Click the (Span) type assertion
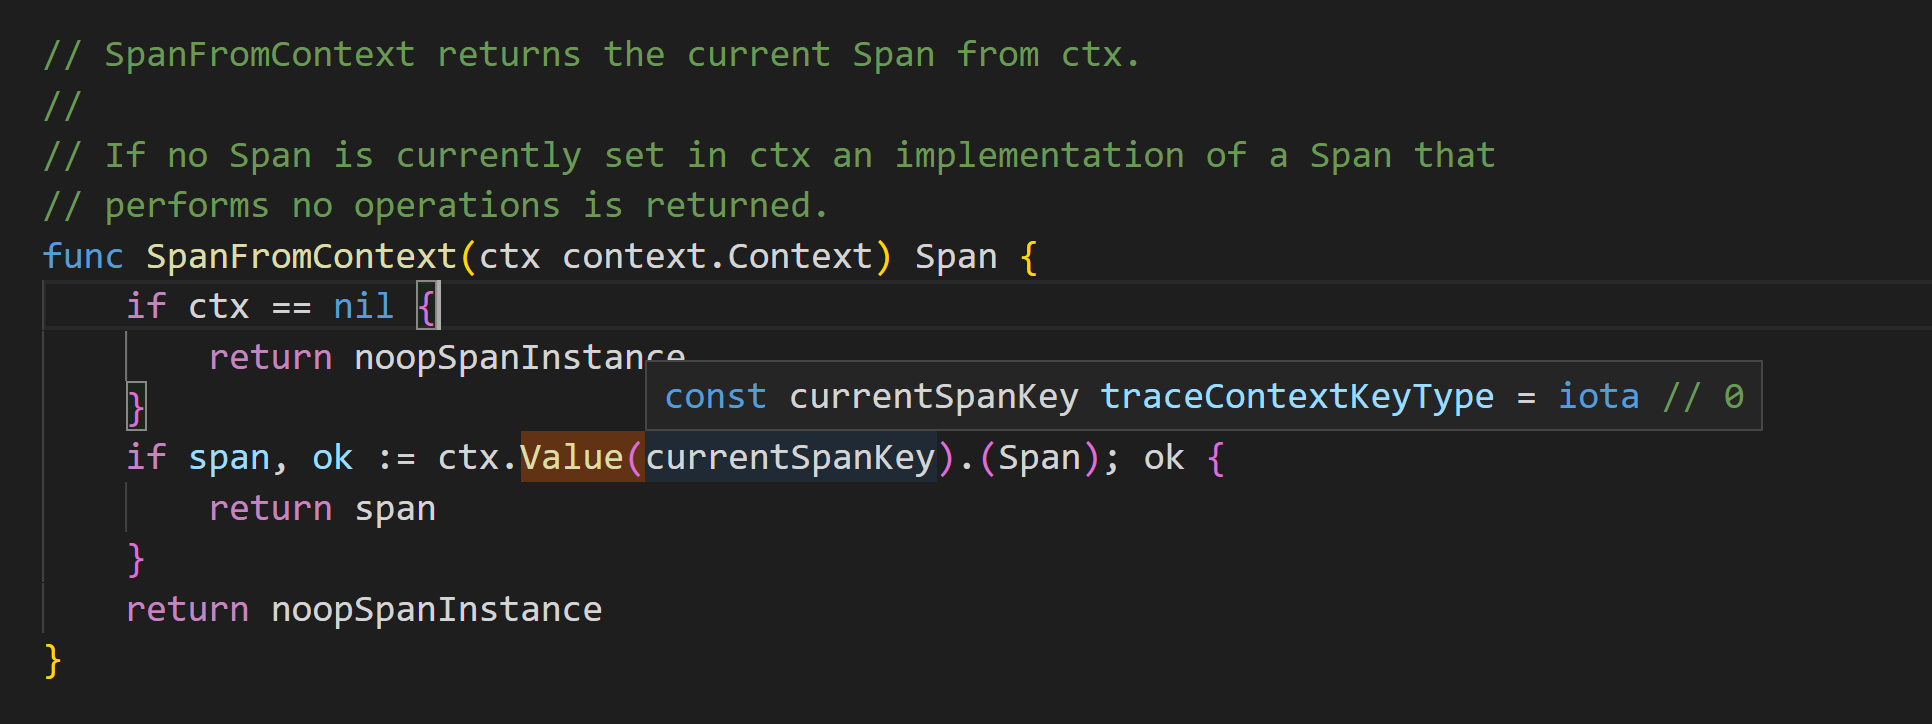The width and height of the screenshot is (1932, 724). [1039, 458]
